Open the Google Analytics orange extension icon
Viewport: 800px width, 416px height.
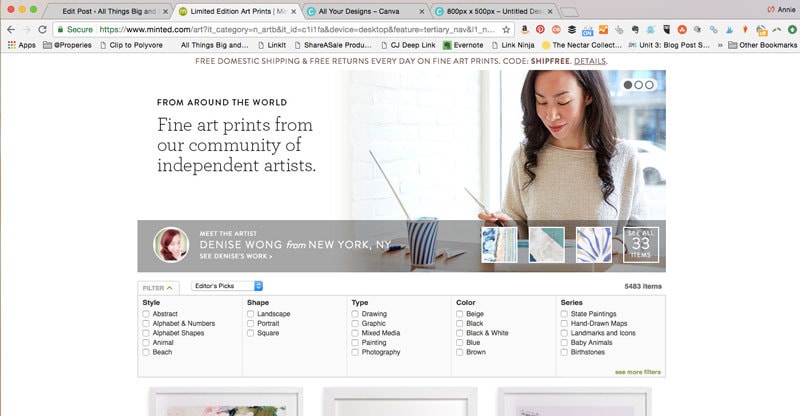click(x=603, y=30)
